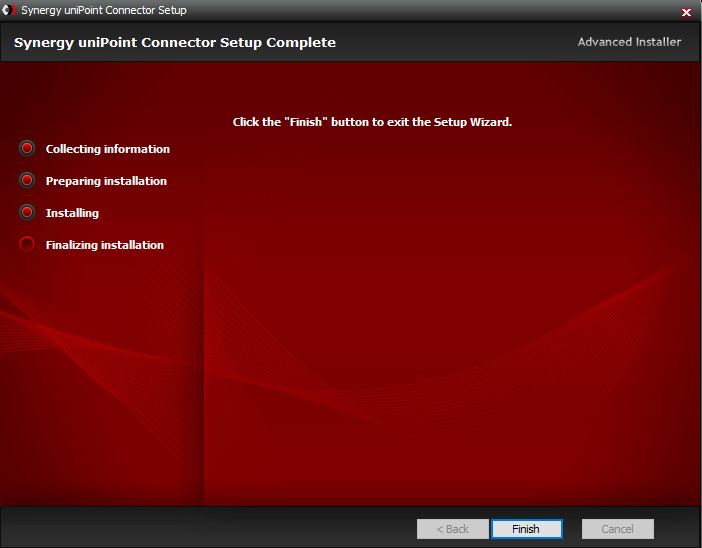Click the disabled Back button
Viewport: 702px width, 548px height.
(453, 529)
